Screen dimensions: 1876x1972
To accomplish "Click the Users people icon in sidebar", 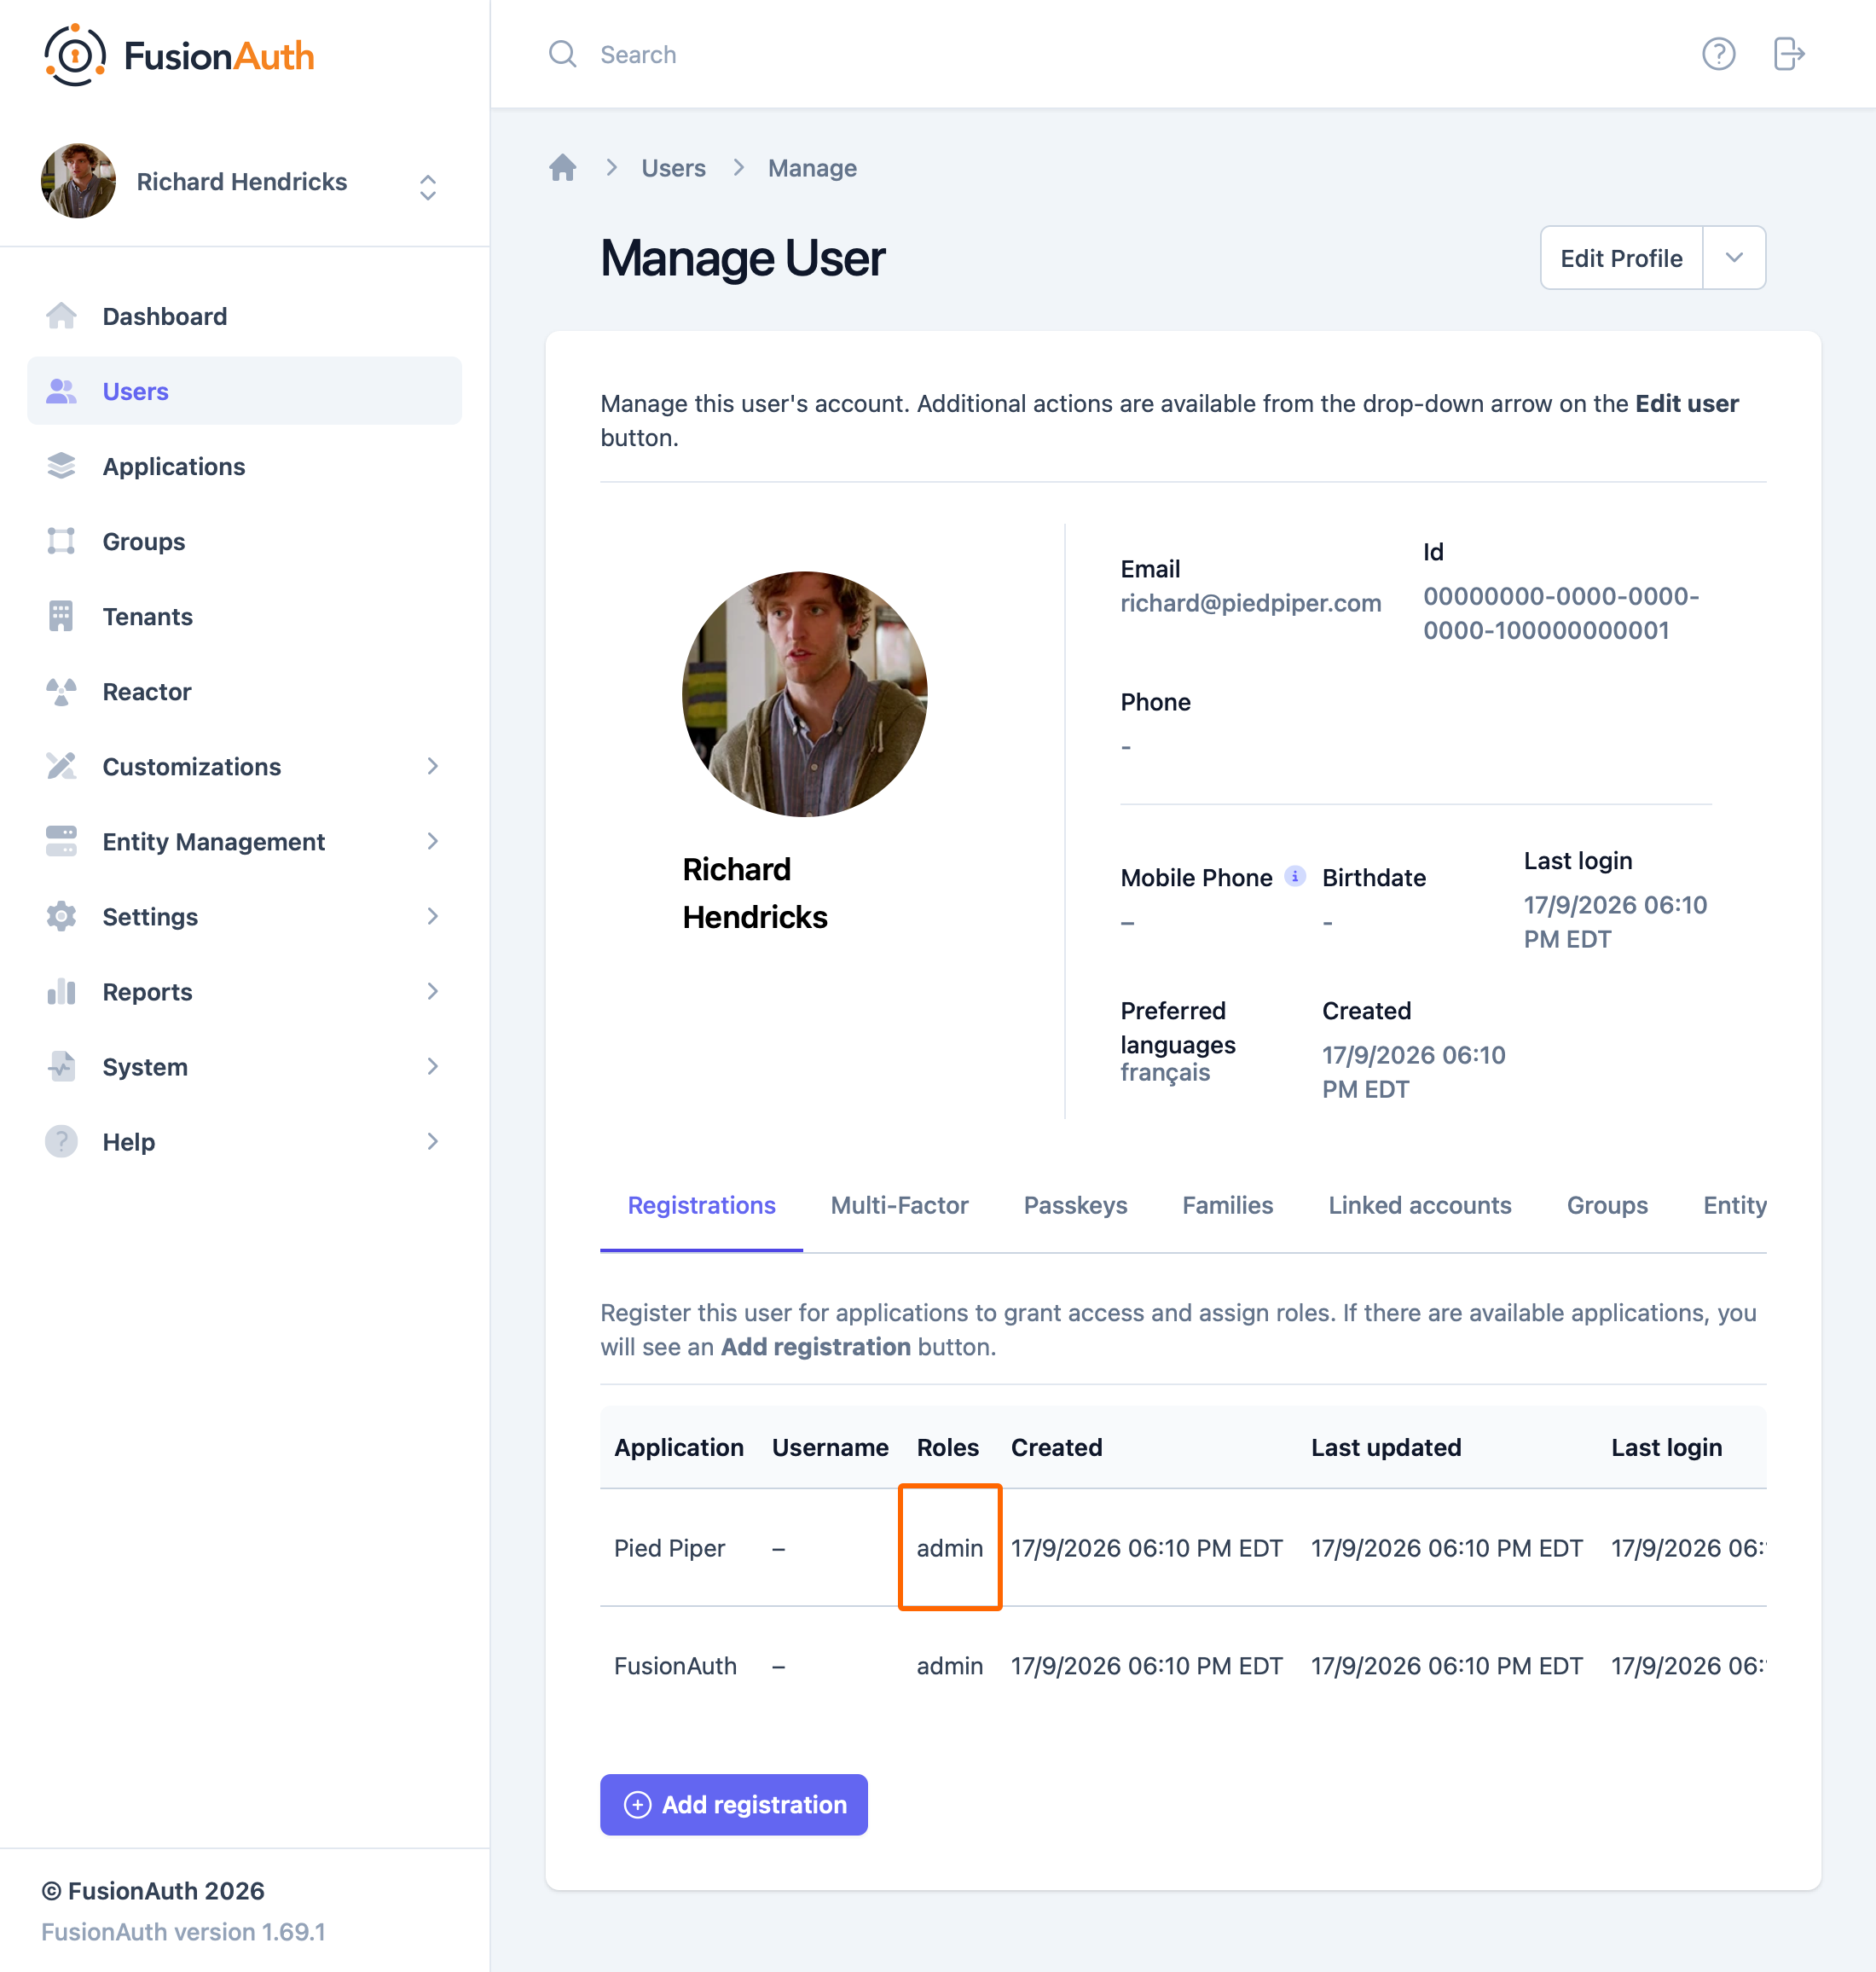I will pyautogui.click(x=61, y=391).
